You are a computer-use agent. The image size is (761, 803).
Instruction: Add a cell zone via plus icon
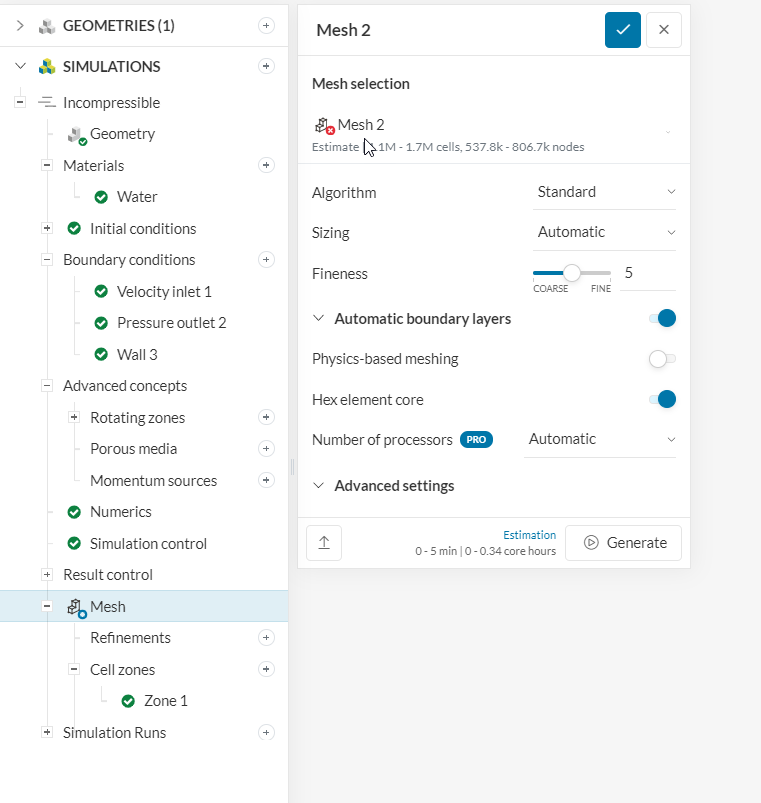pyautogui.click(x=266, y=669)
